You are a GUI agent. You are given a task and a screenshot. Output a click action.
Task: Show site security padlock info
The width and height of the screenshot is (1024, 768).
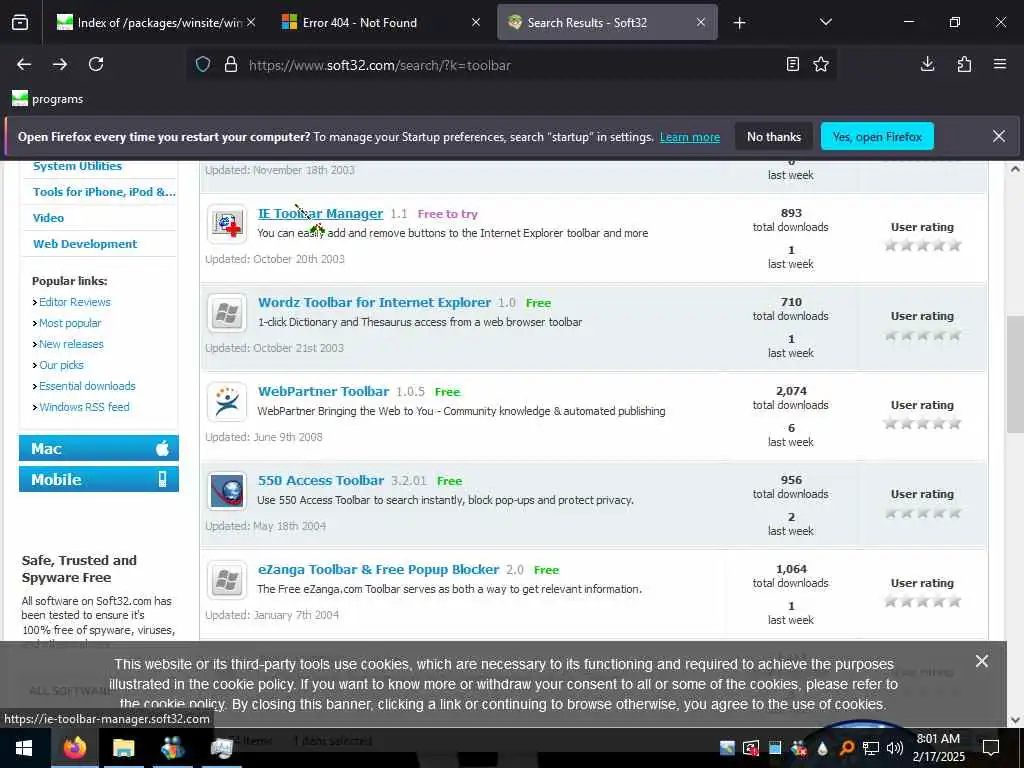click(x=231, y=65)
